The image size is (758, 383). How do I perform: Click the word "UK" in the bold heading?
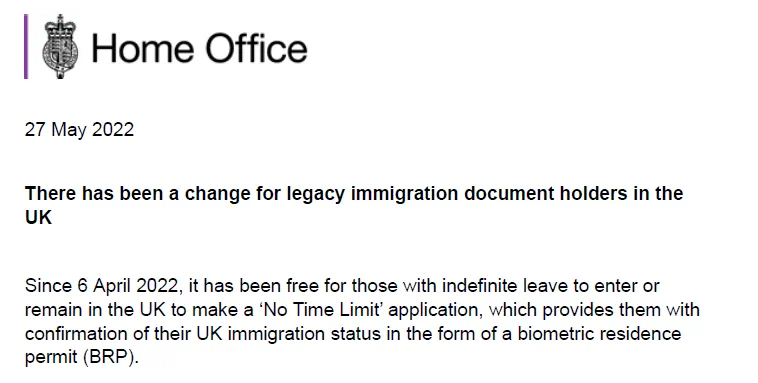38,217
